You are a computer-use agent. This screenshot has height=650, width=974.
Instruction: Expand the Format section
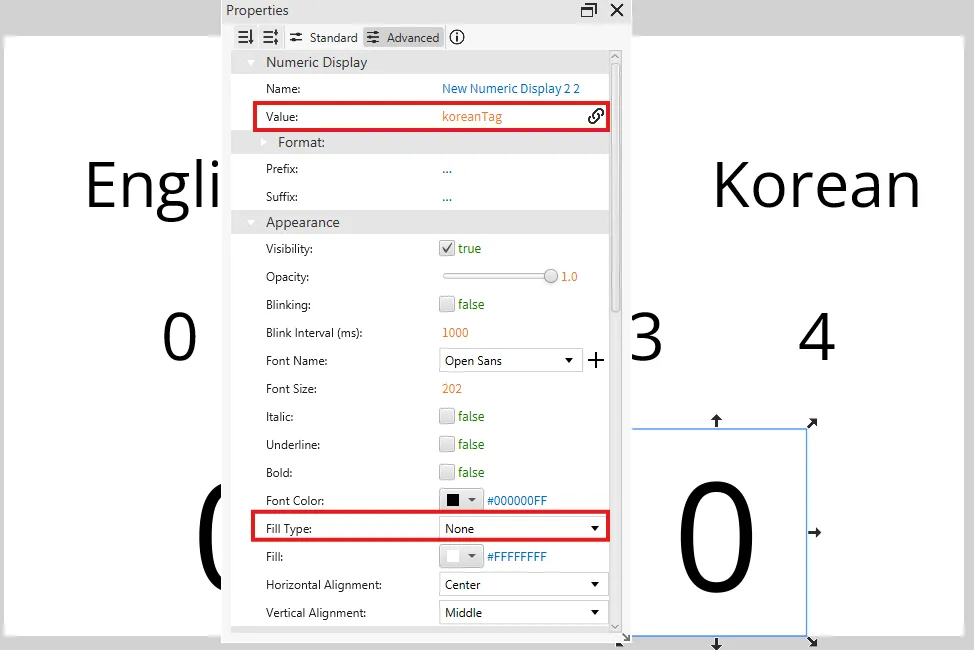[x=264, y=142]
